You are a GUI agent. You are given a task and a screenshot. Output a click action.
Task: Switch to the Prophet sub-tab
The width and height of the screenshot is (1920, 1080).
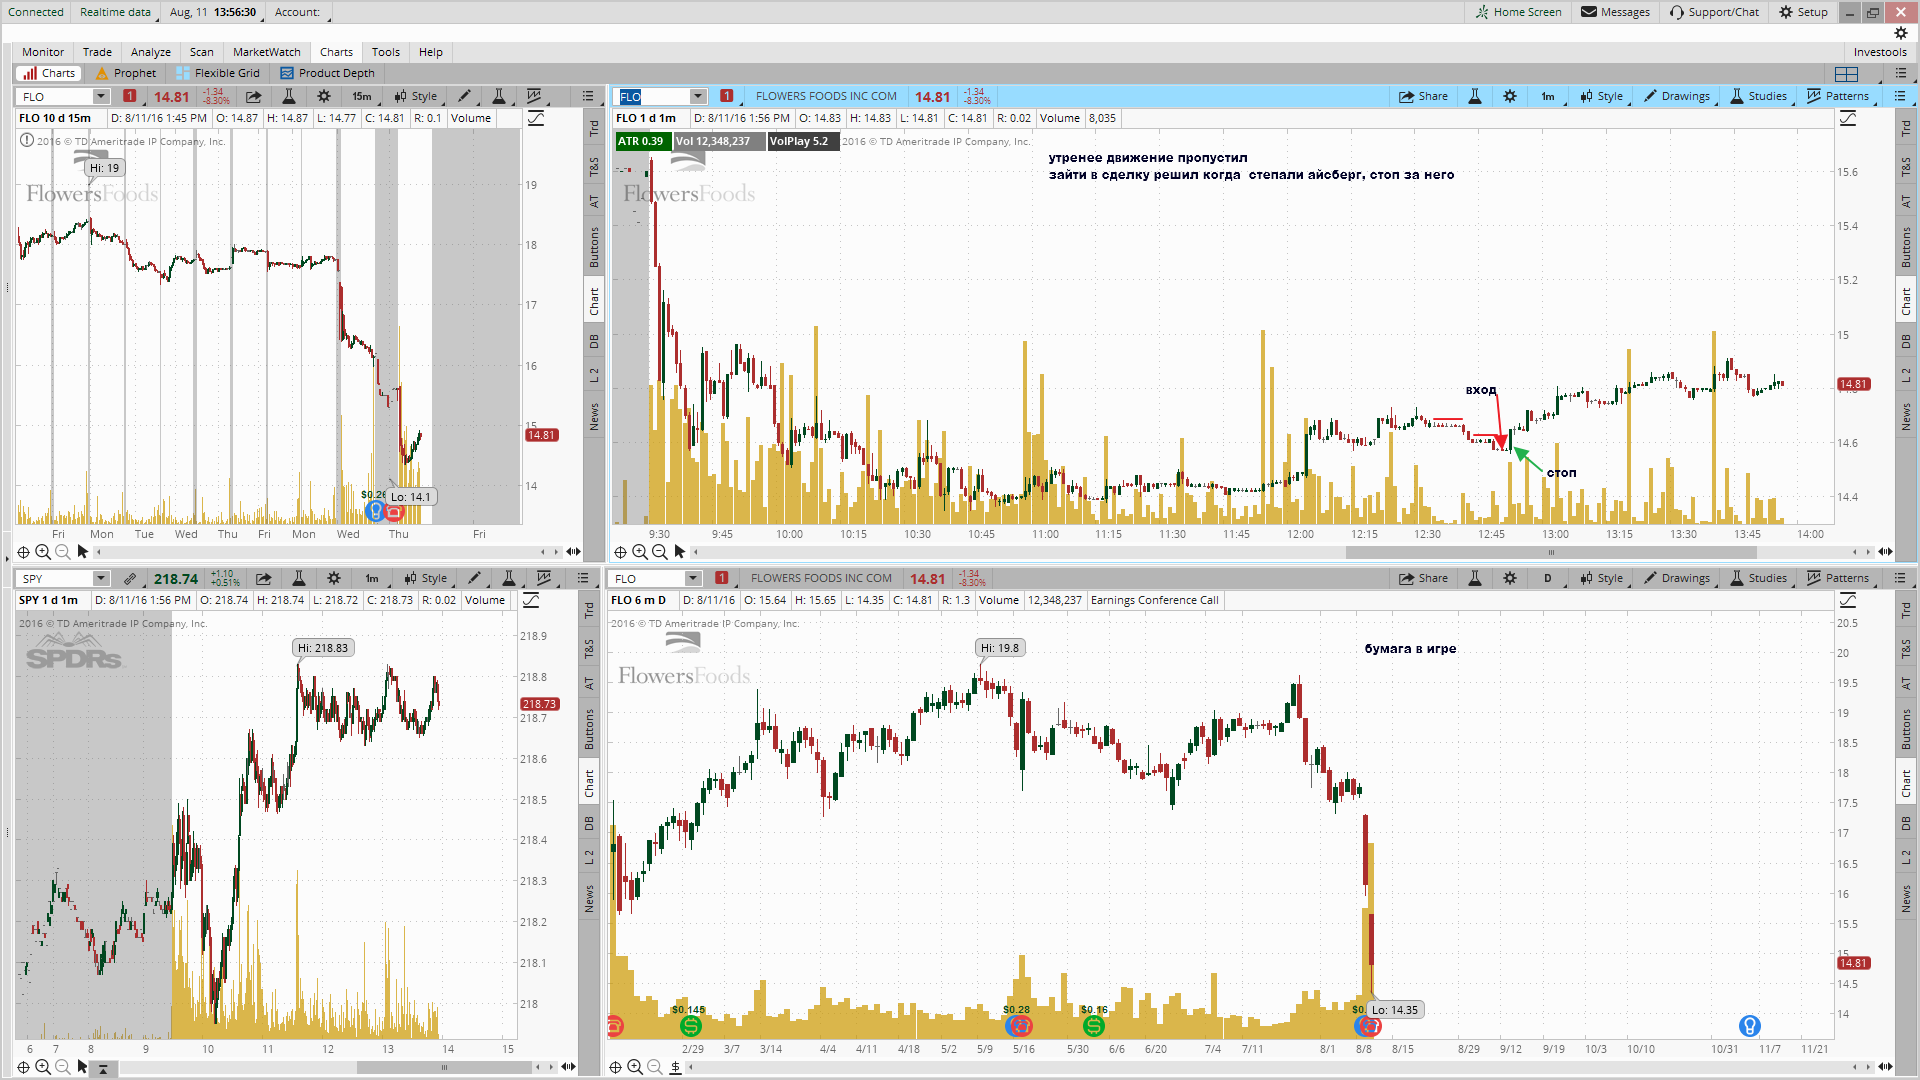pos(126,73)
